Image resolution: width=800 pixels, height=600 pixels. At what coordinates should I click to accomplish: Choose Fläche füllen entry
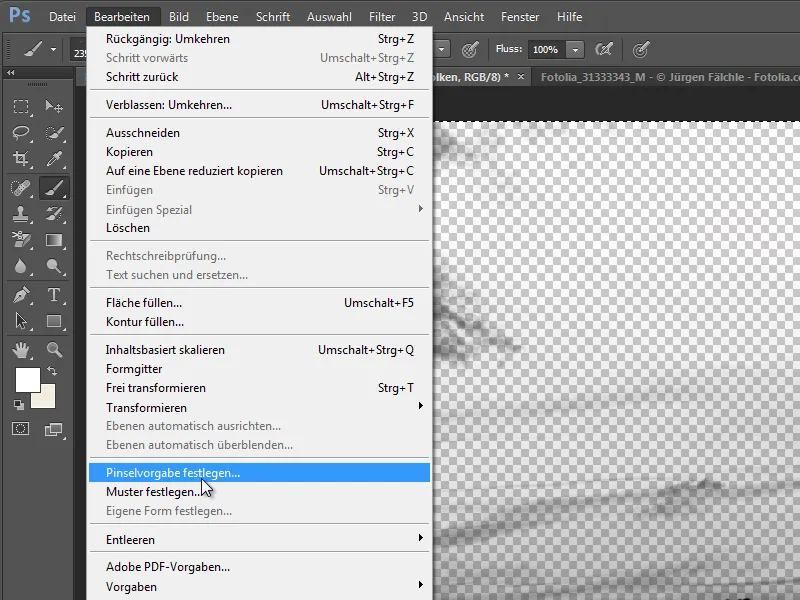260,303
